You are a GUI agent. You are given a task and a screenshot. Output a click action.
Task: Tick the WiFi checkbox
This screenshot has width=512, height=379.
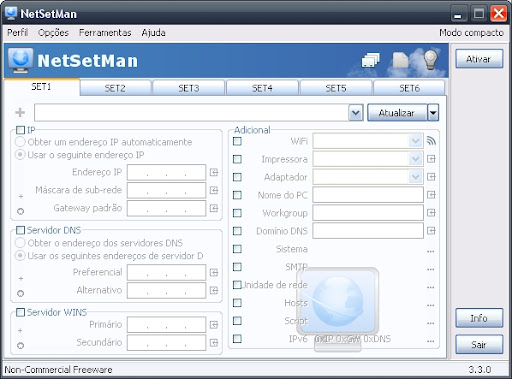coord(237,141)
